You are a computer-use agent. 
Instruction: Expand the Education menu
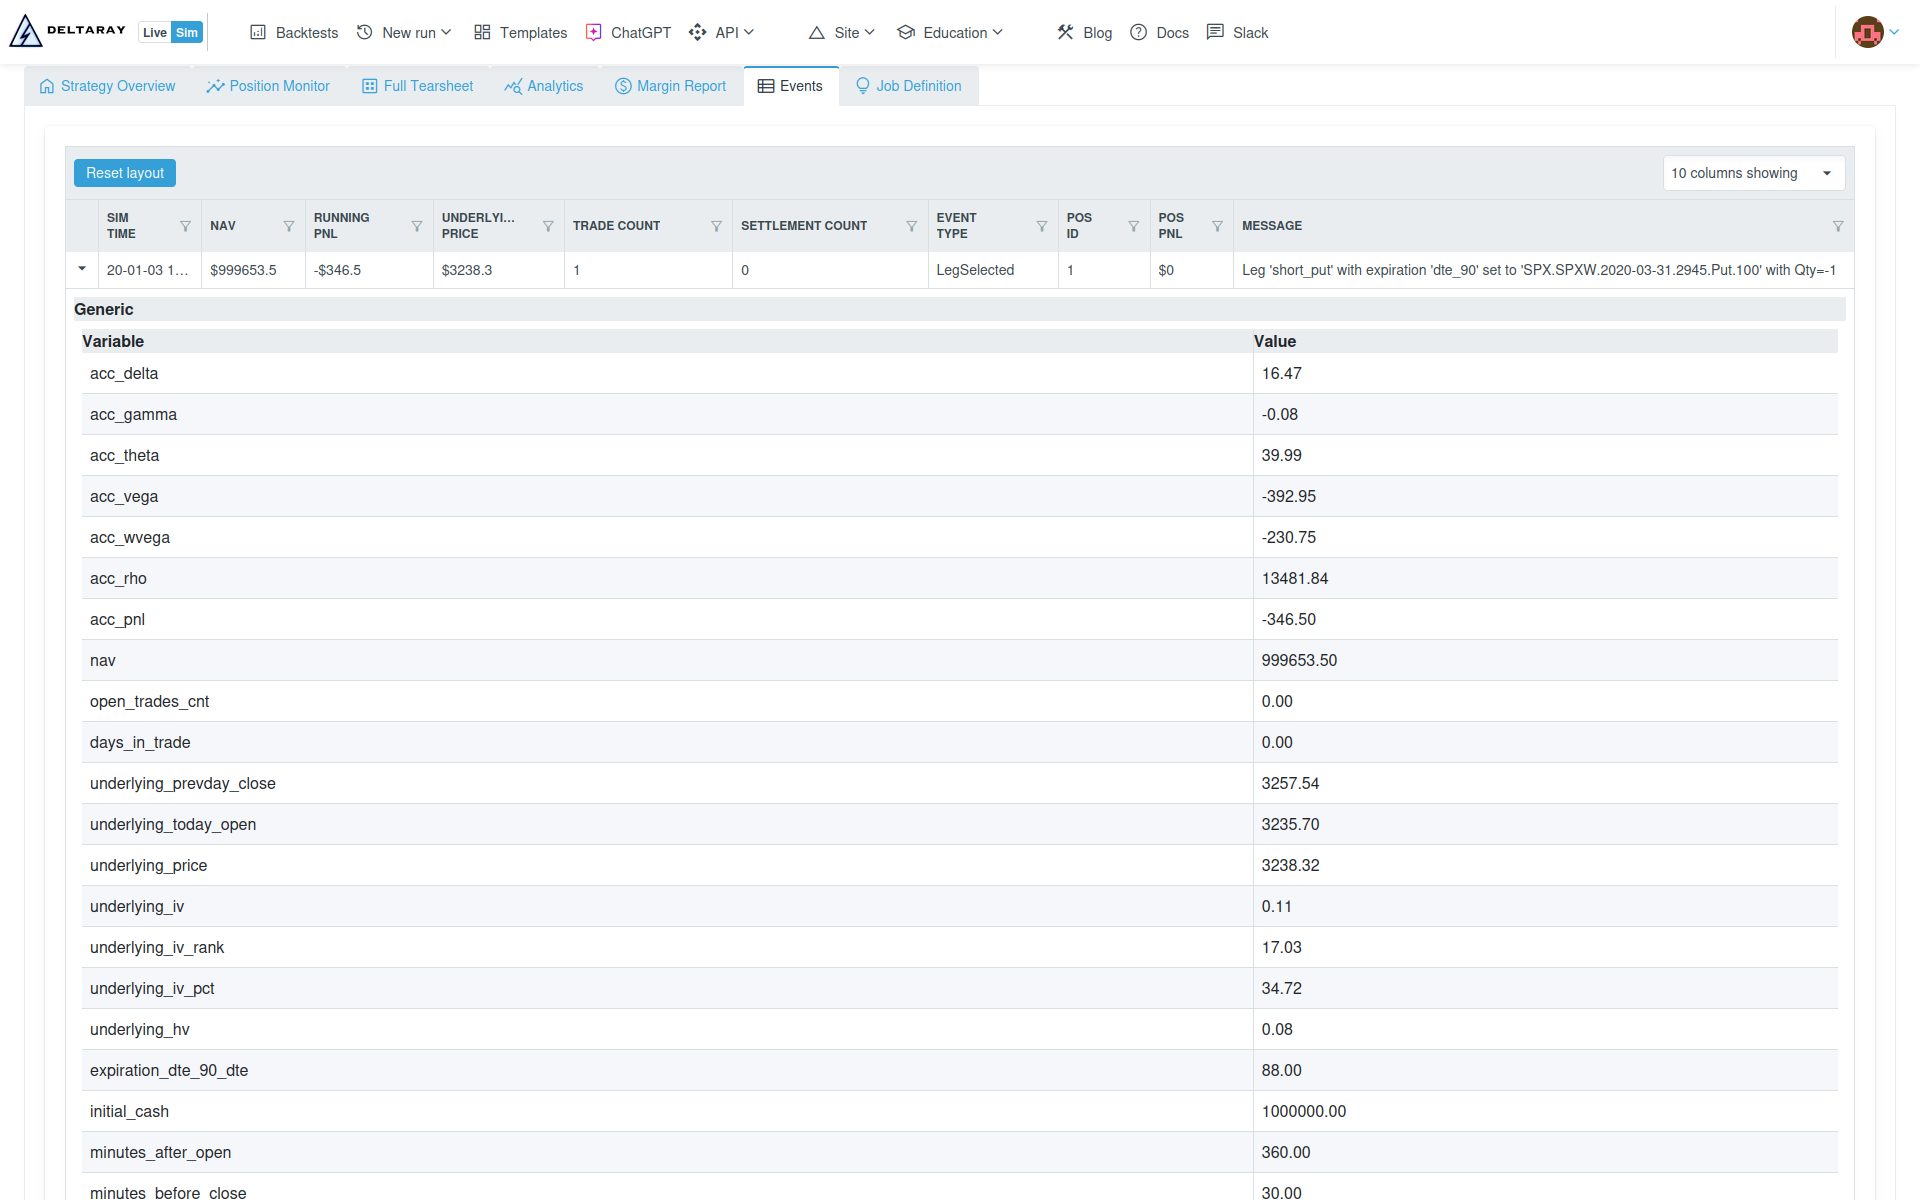[x=949, y=32]
